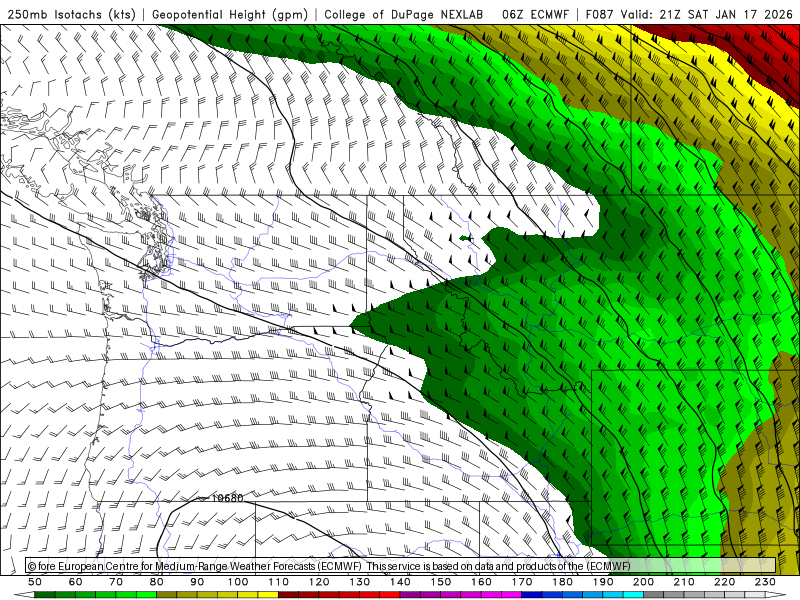
Task: Click the "College of DuPage NEXLAB" header text
Action: point(404,14)
